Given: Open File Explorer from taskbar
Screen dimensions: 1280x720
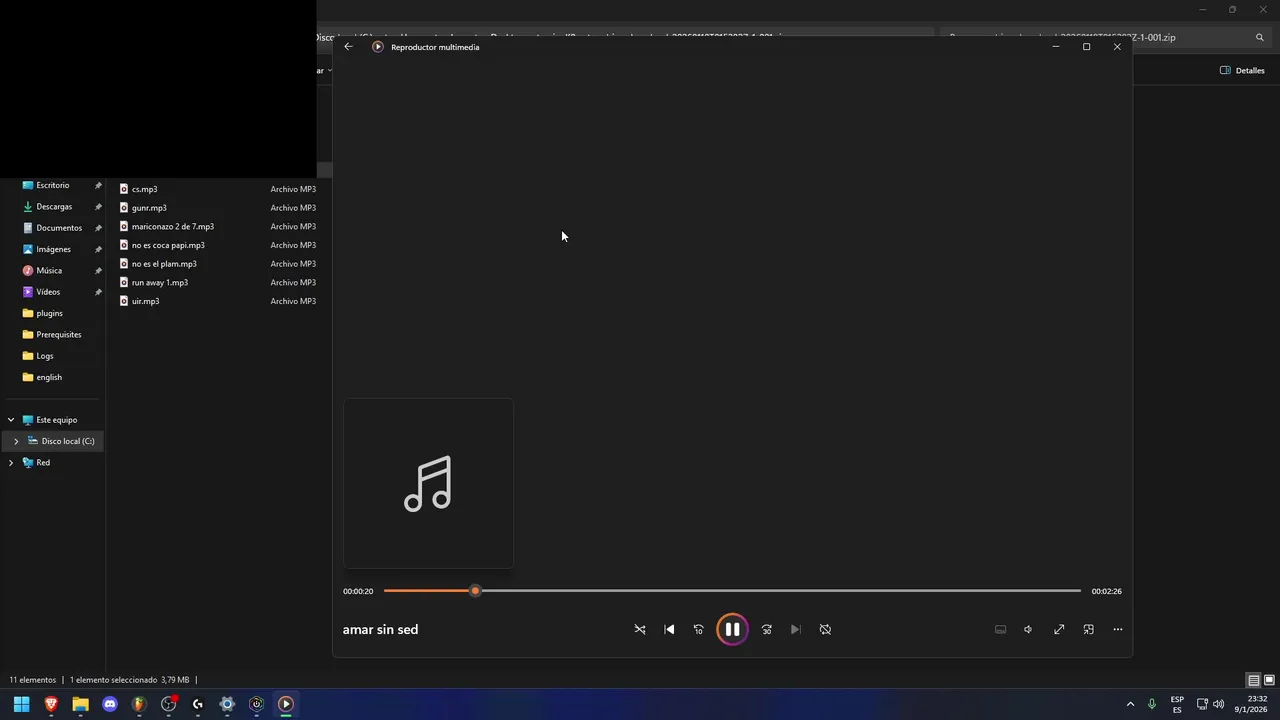Looking at the screenshot, I should pos(80,704).
